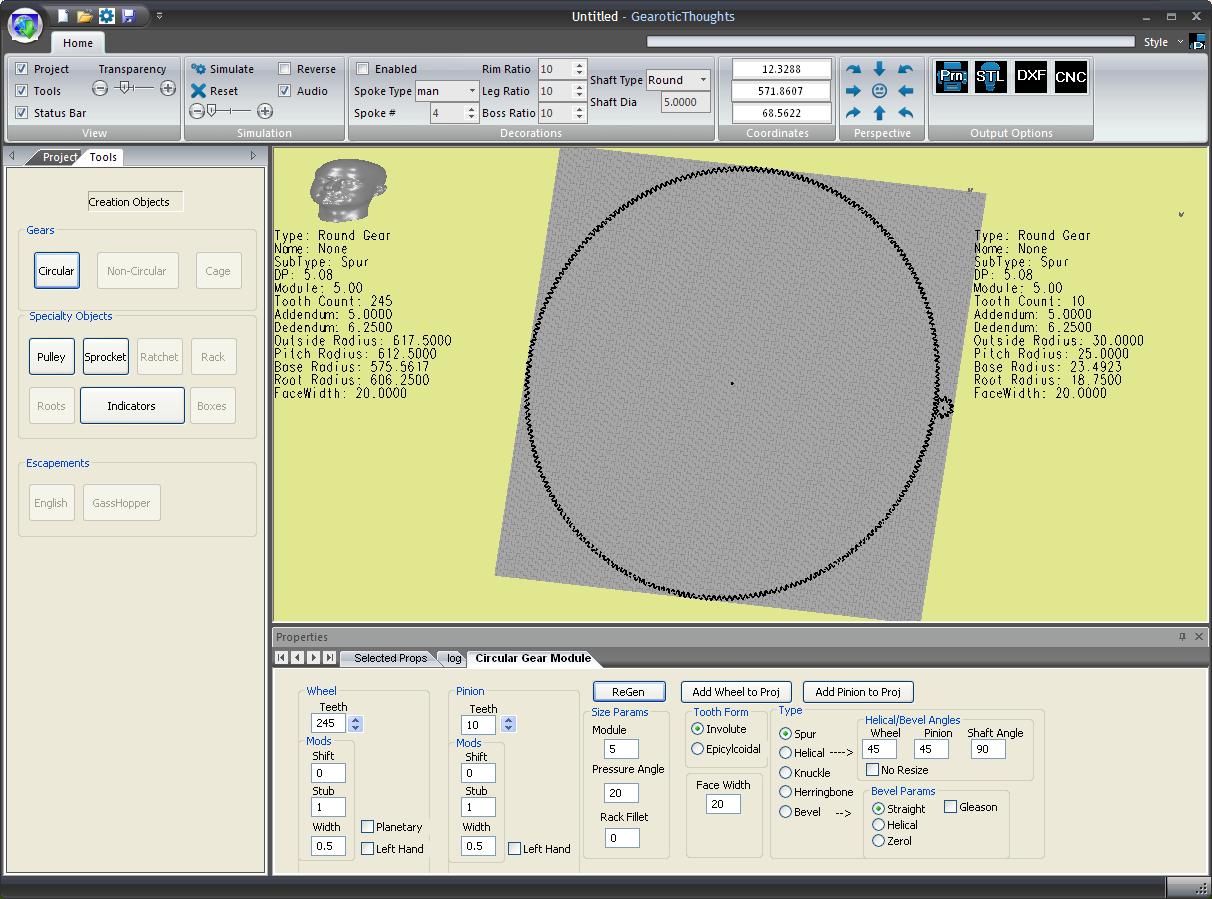Expand the Shaft Type dropdown
The height and width of the screenshot is (899, 1212).
(703, 80)
